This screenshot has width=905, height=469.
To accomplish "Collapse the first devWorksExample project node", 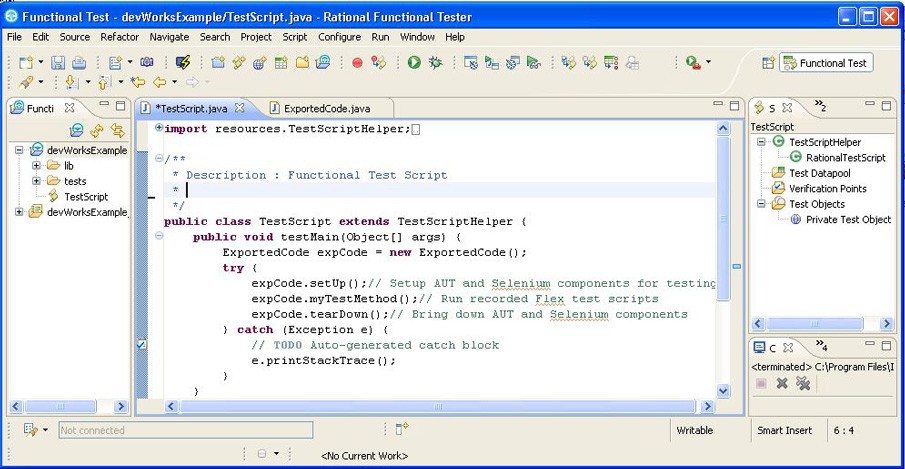I will click(19, 150).
